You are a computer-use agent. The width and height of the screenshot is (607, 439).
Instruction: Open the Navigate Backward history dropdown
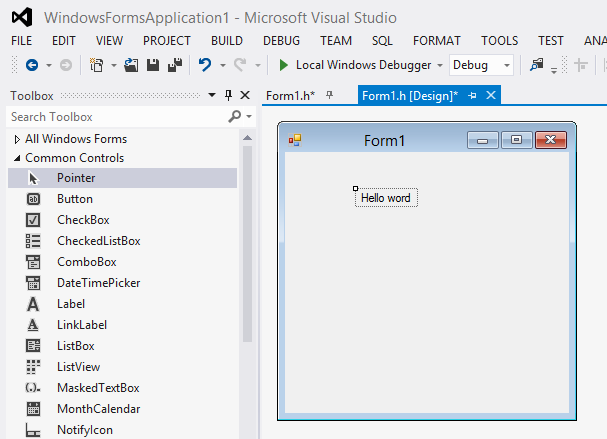(49, 65)
